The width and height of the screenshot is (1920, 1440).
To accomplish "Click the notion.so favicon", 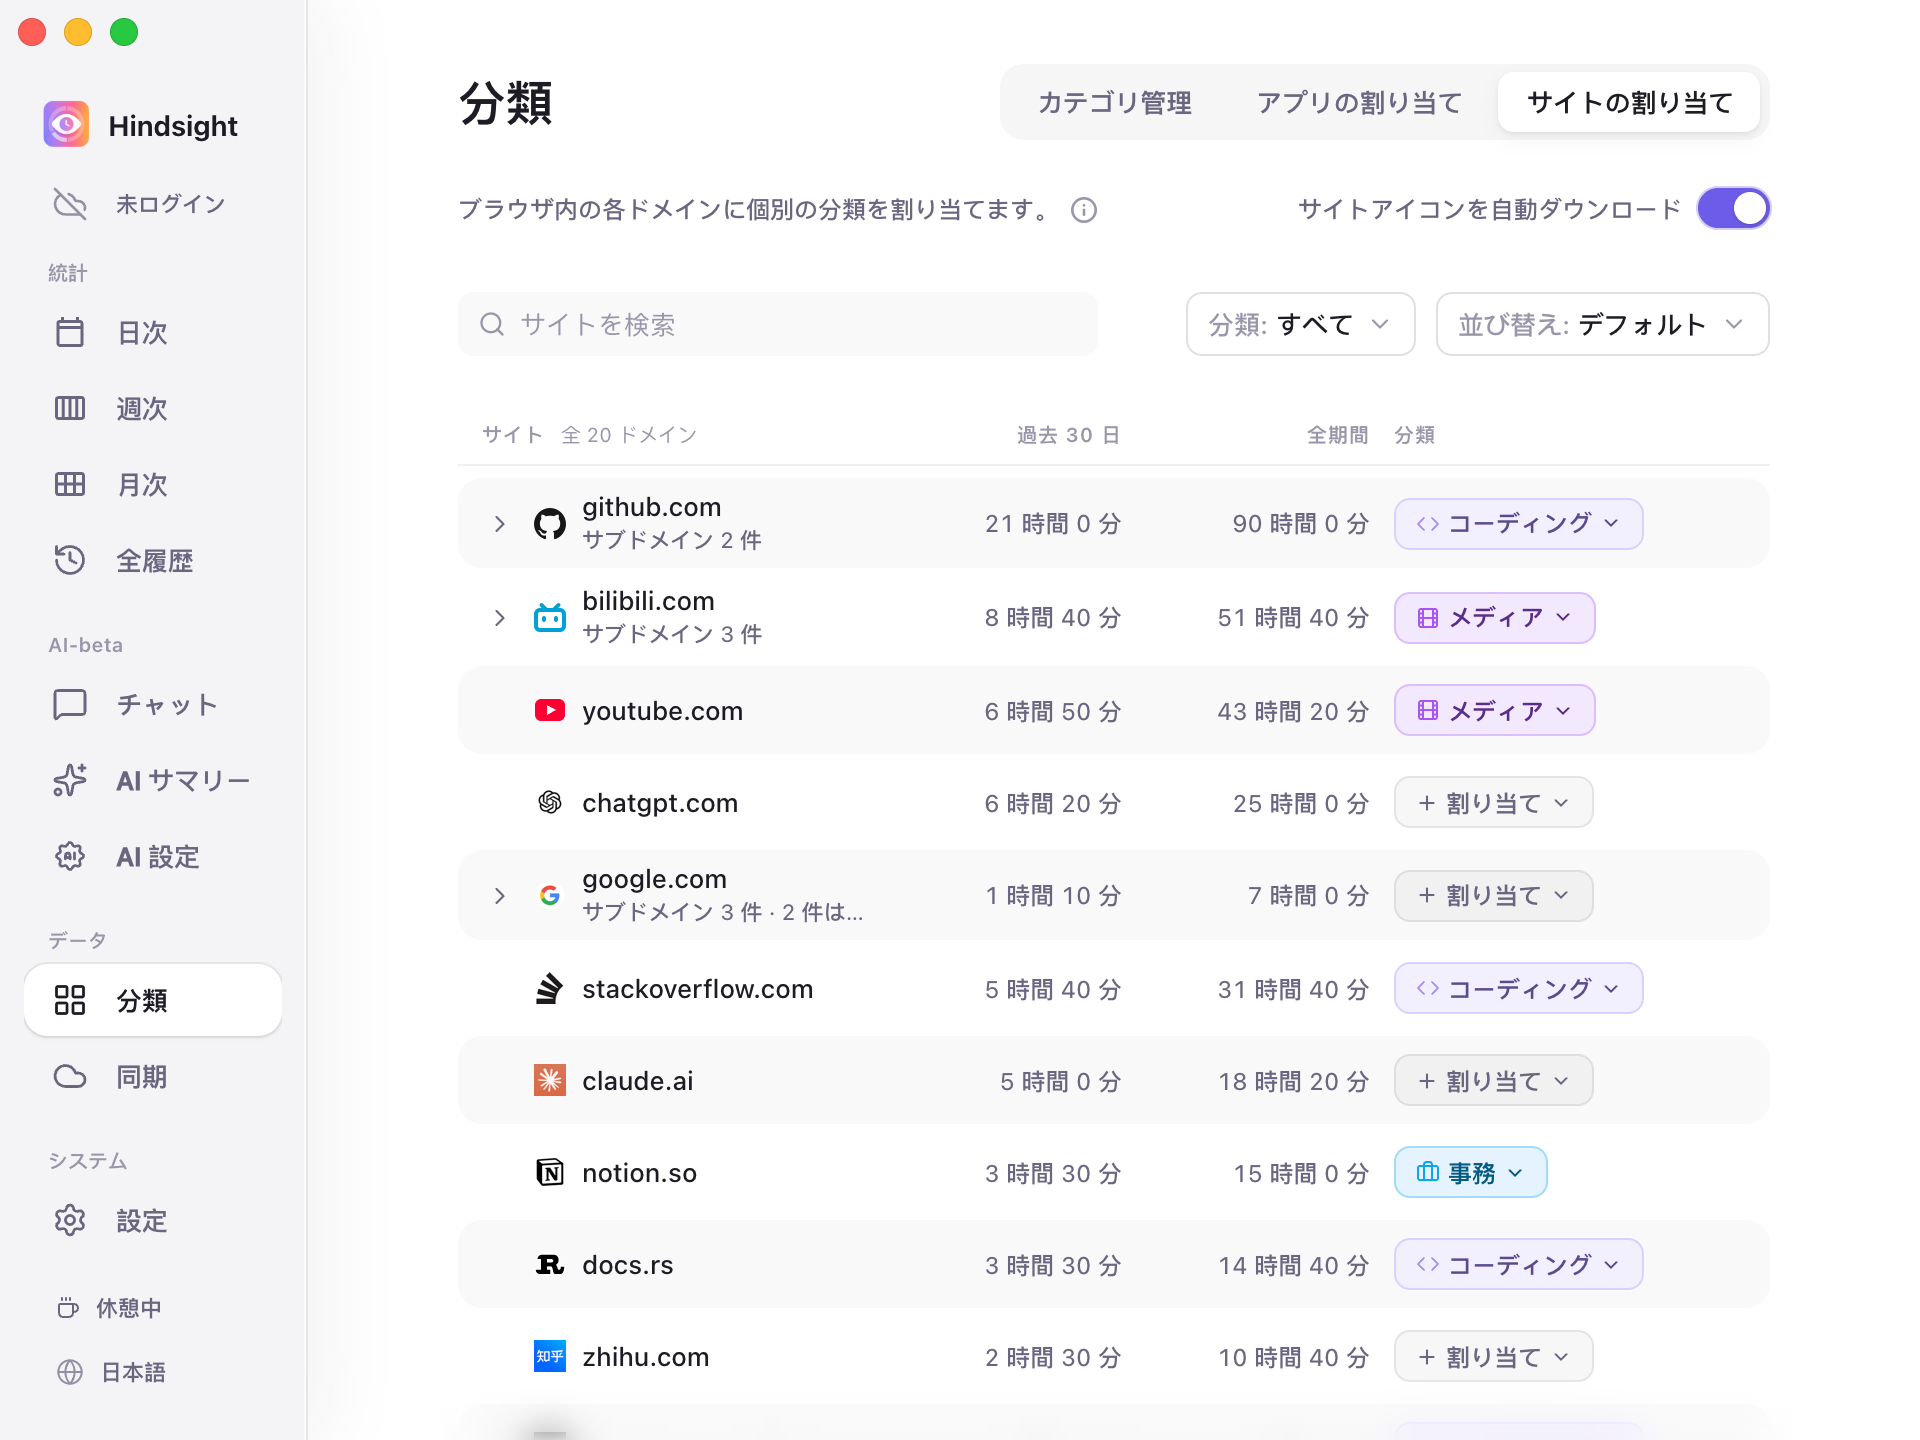I will pyautogui.click(x=550, y=1172).
